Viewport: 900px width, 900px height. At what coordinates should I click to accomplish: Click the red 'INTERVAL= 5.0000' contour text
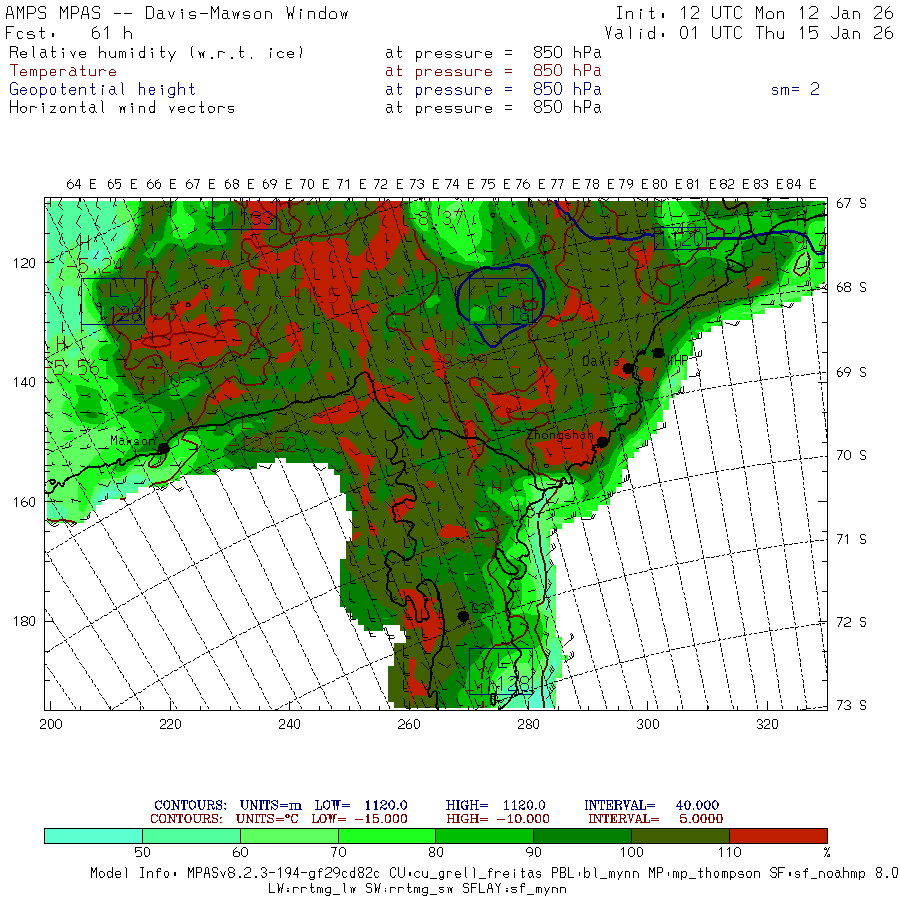[655, 819]
